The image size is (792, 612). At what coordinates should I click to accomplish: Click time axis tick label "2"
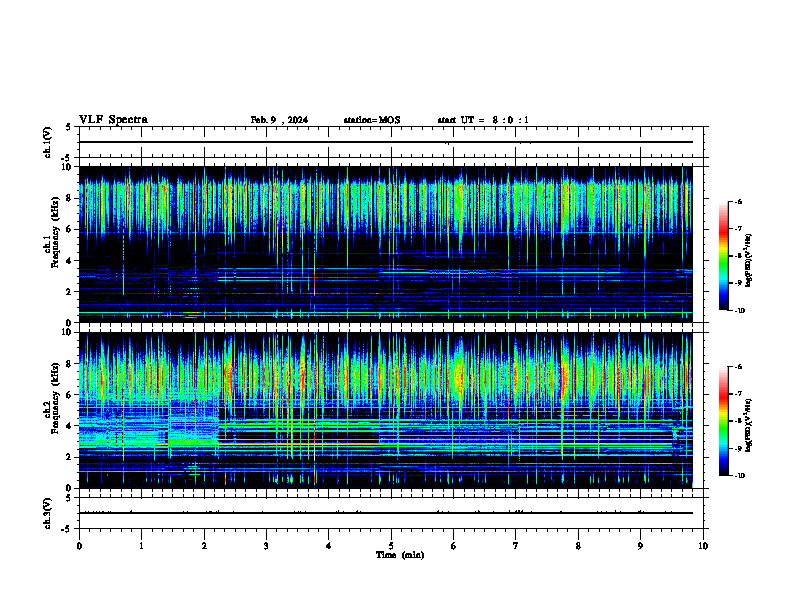click(x=204, y=546)
